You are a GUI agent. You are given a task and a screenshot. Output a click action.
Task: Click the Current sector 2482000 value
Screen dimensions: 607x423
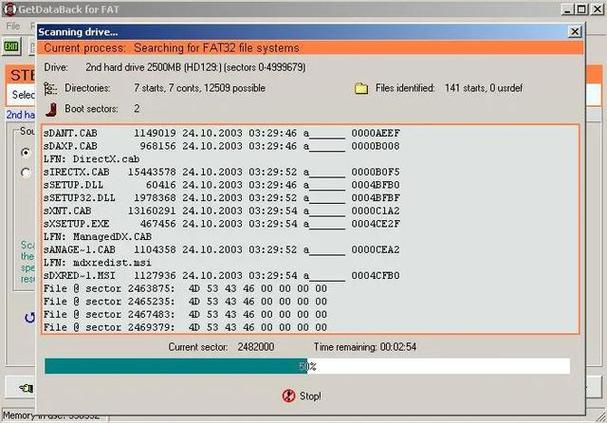coord(255,347)
